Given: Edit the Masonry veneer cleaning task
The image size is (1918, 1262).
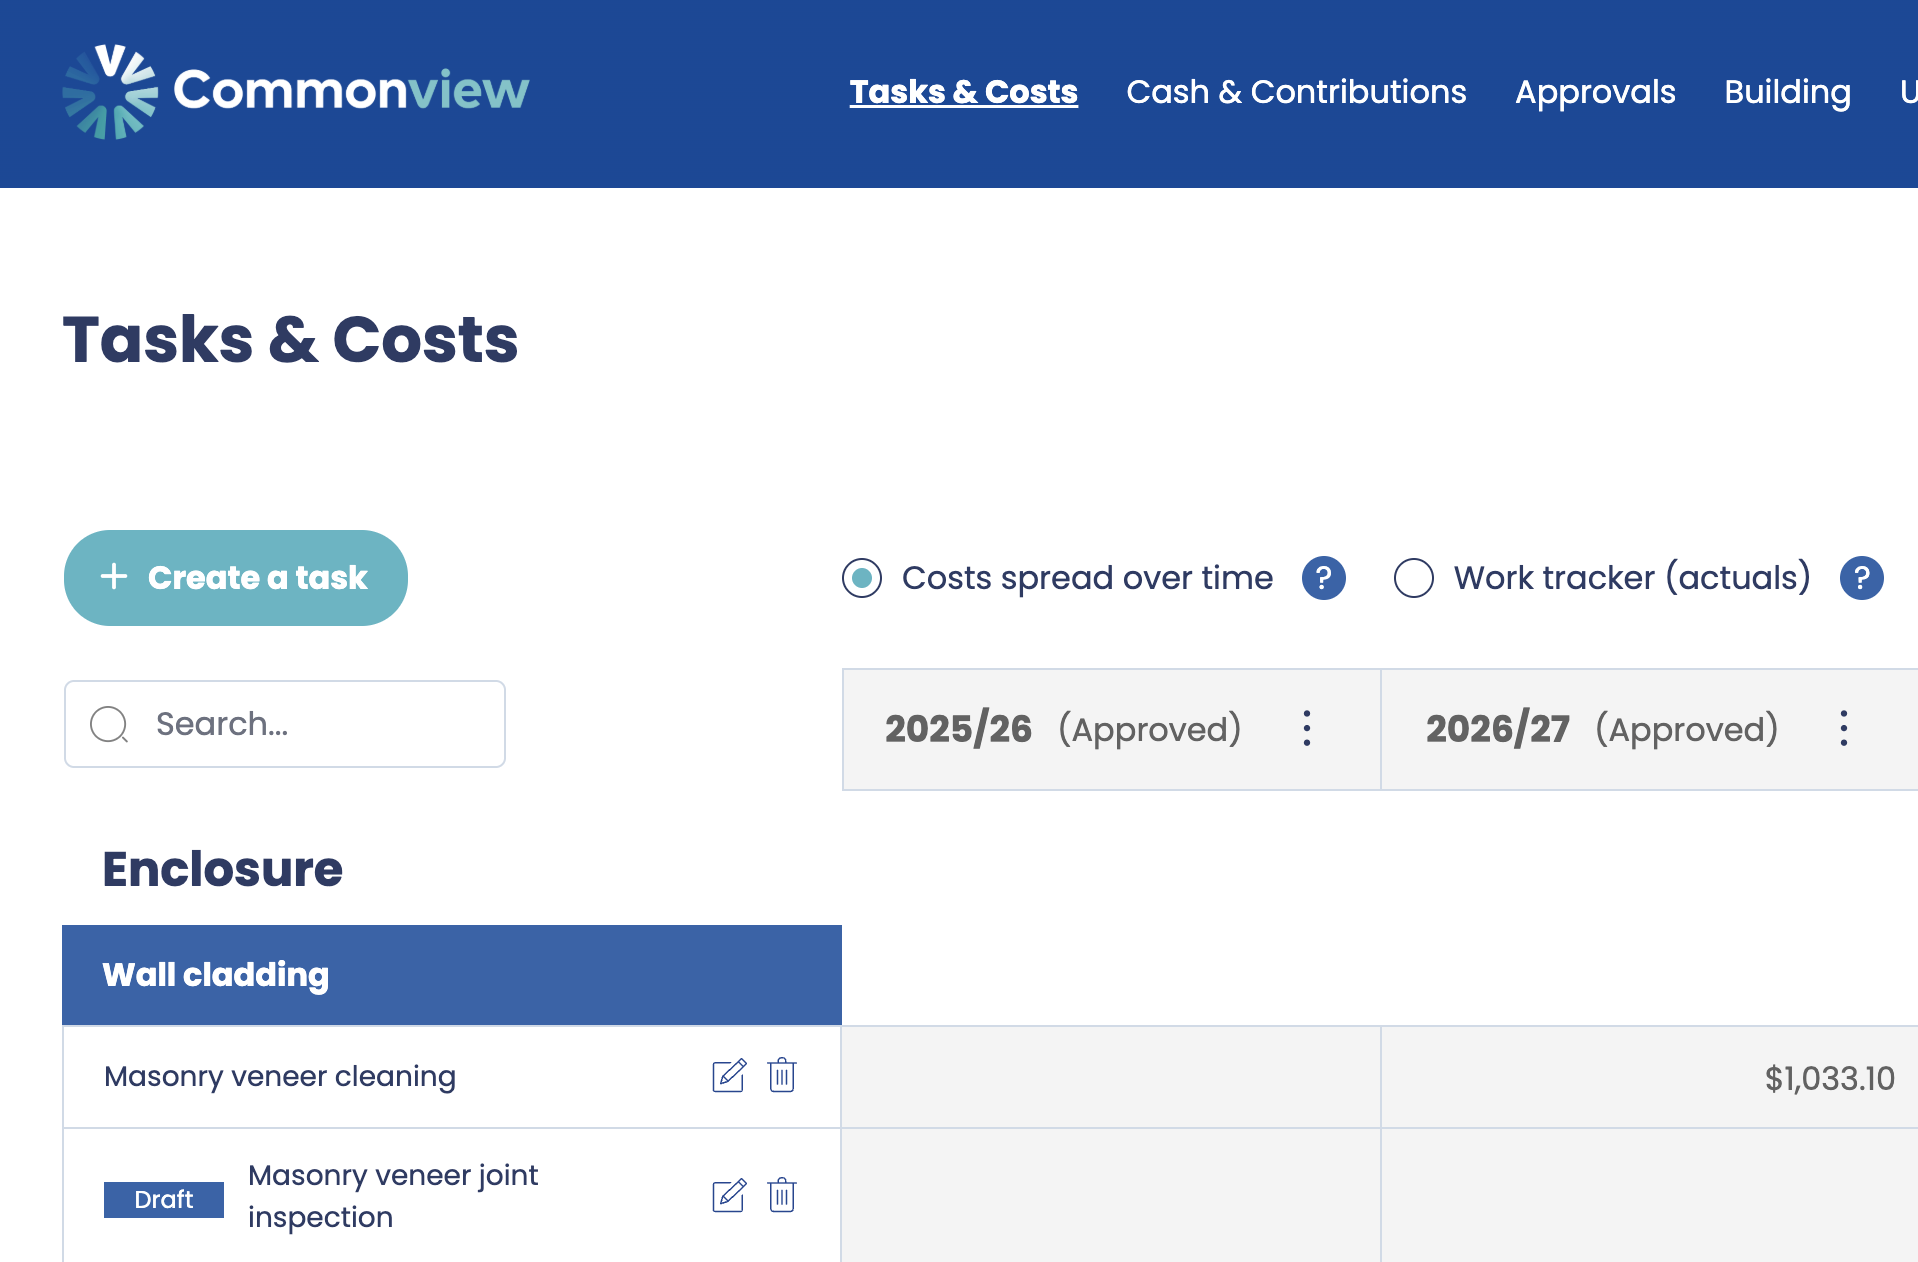Looking at the screenshot, I should coord(728,1076).
